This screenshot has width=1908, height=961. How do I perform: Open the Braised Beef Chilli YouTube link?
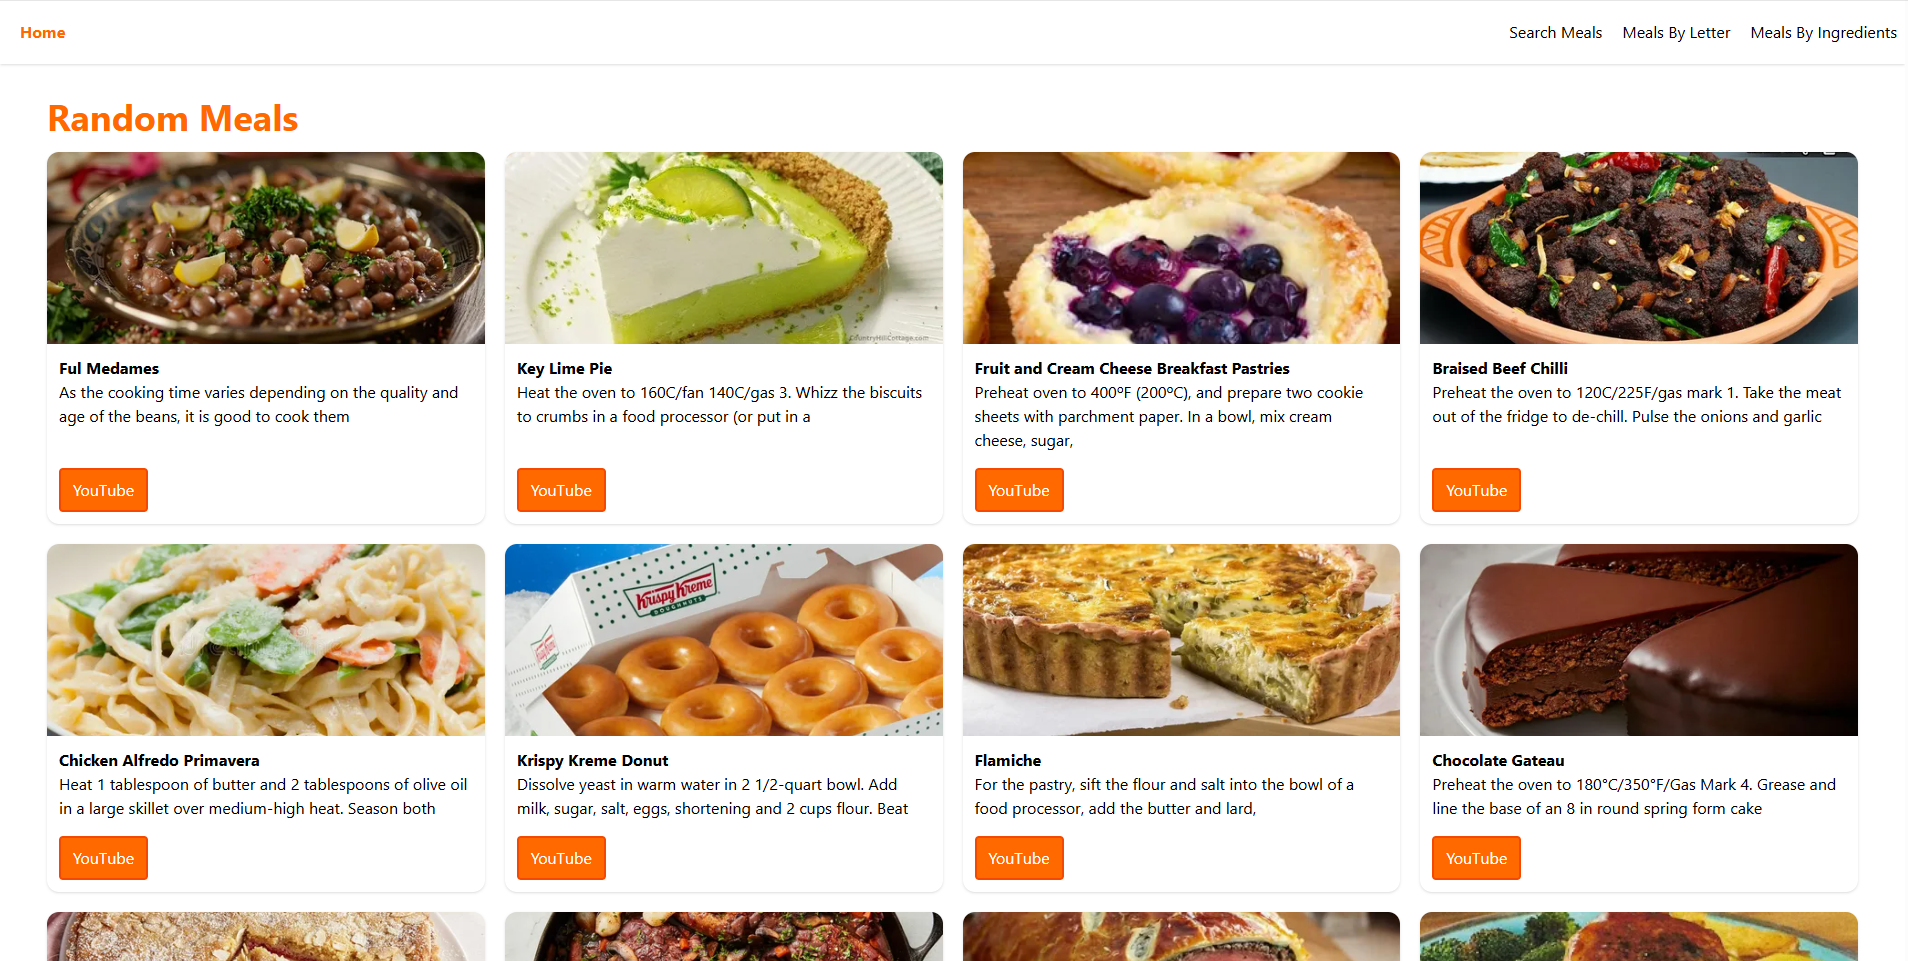click(1476, 490)
